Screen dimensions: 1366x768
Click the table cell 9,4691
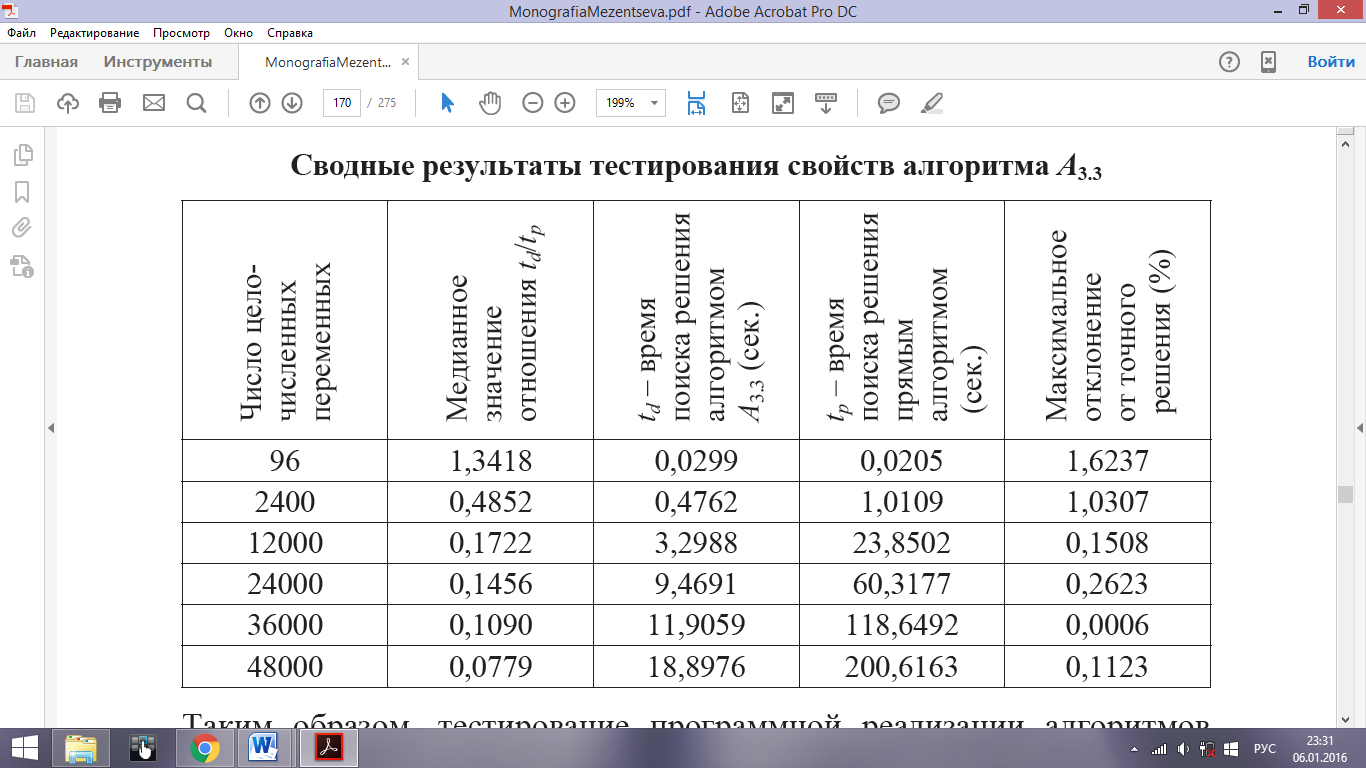696,584
